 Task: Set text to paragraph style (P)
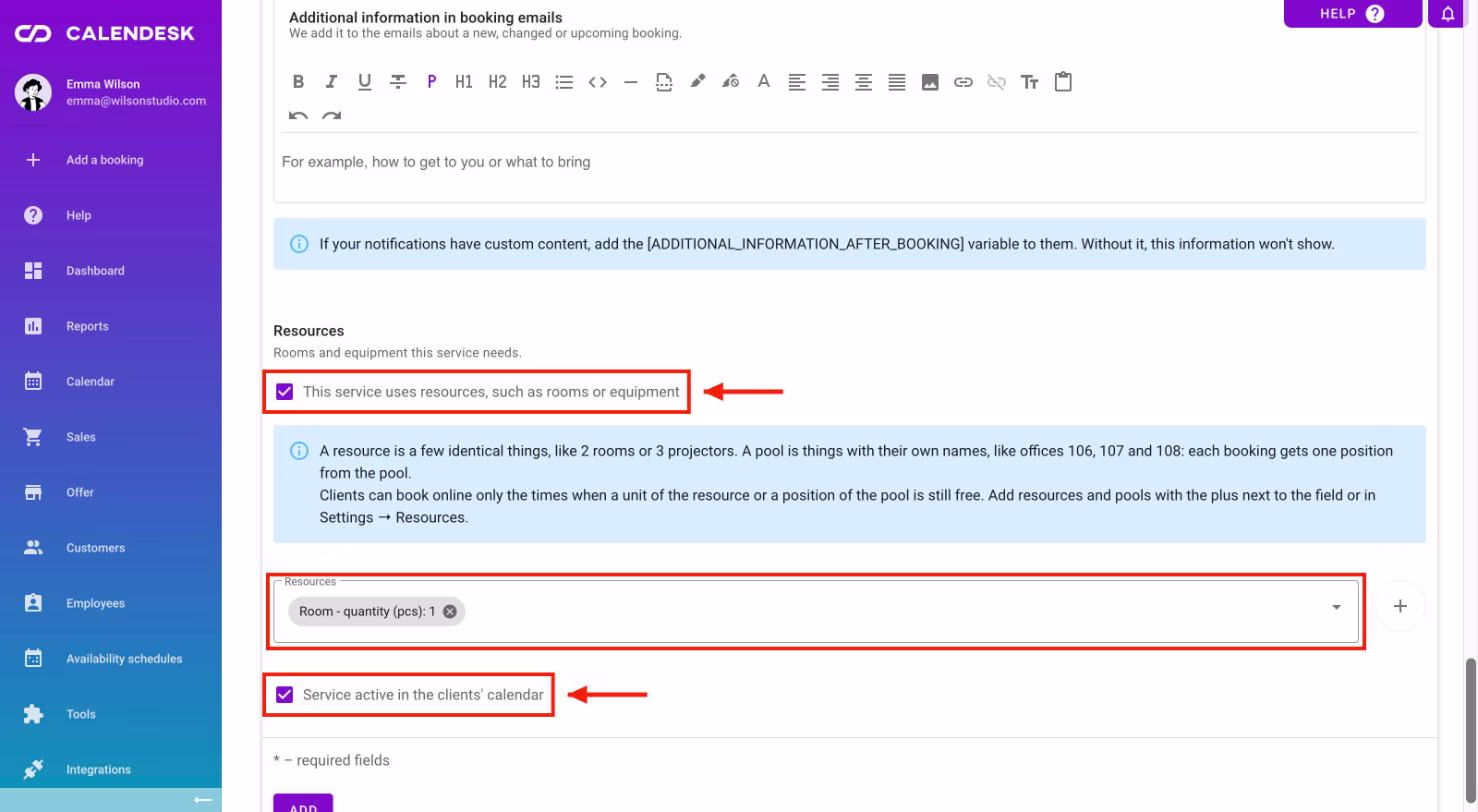point(431,82)
